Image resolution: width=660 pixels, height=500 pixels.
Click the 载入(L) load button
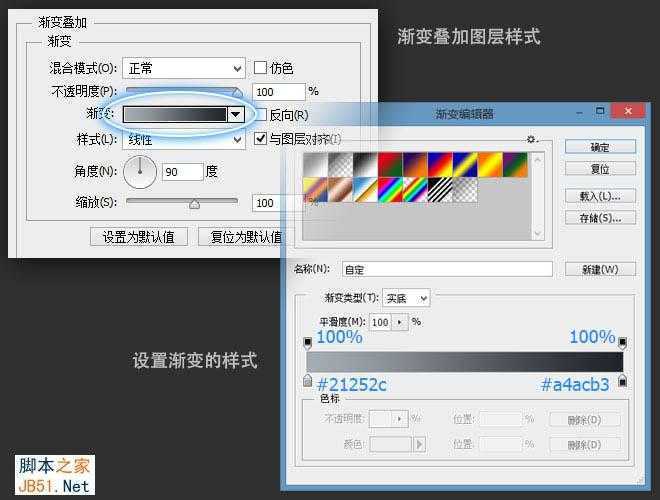[x=600, y=196]
